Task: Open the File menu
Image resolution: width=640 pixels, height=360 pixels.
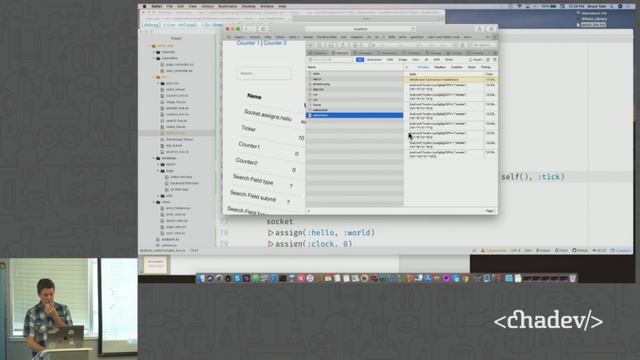Action: [169, 7]
